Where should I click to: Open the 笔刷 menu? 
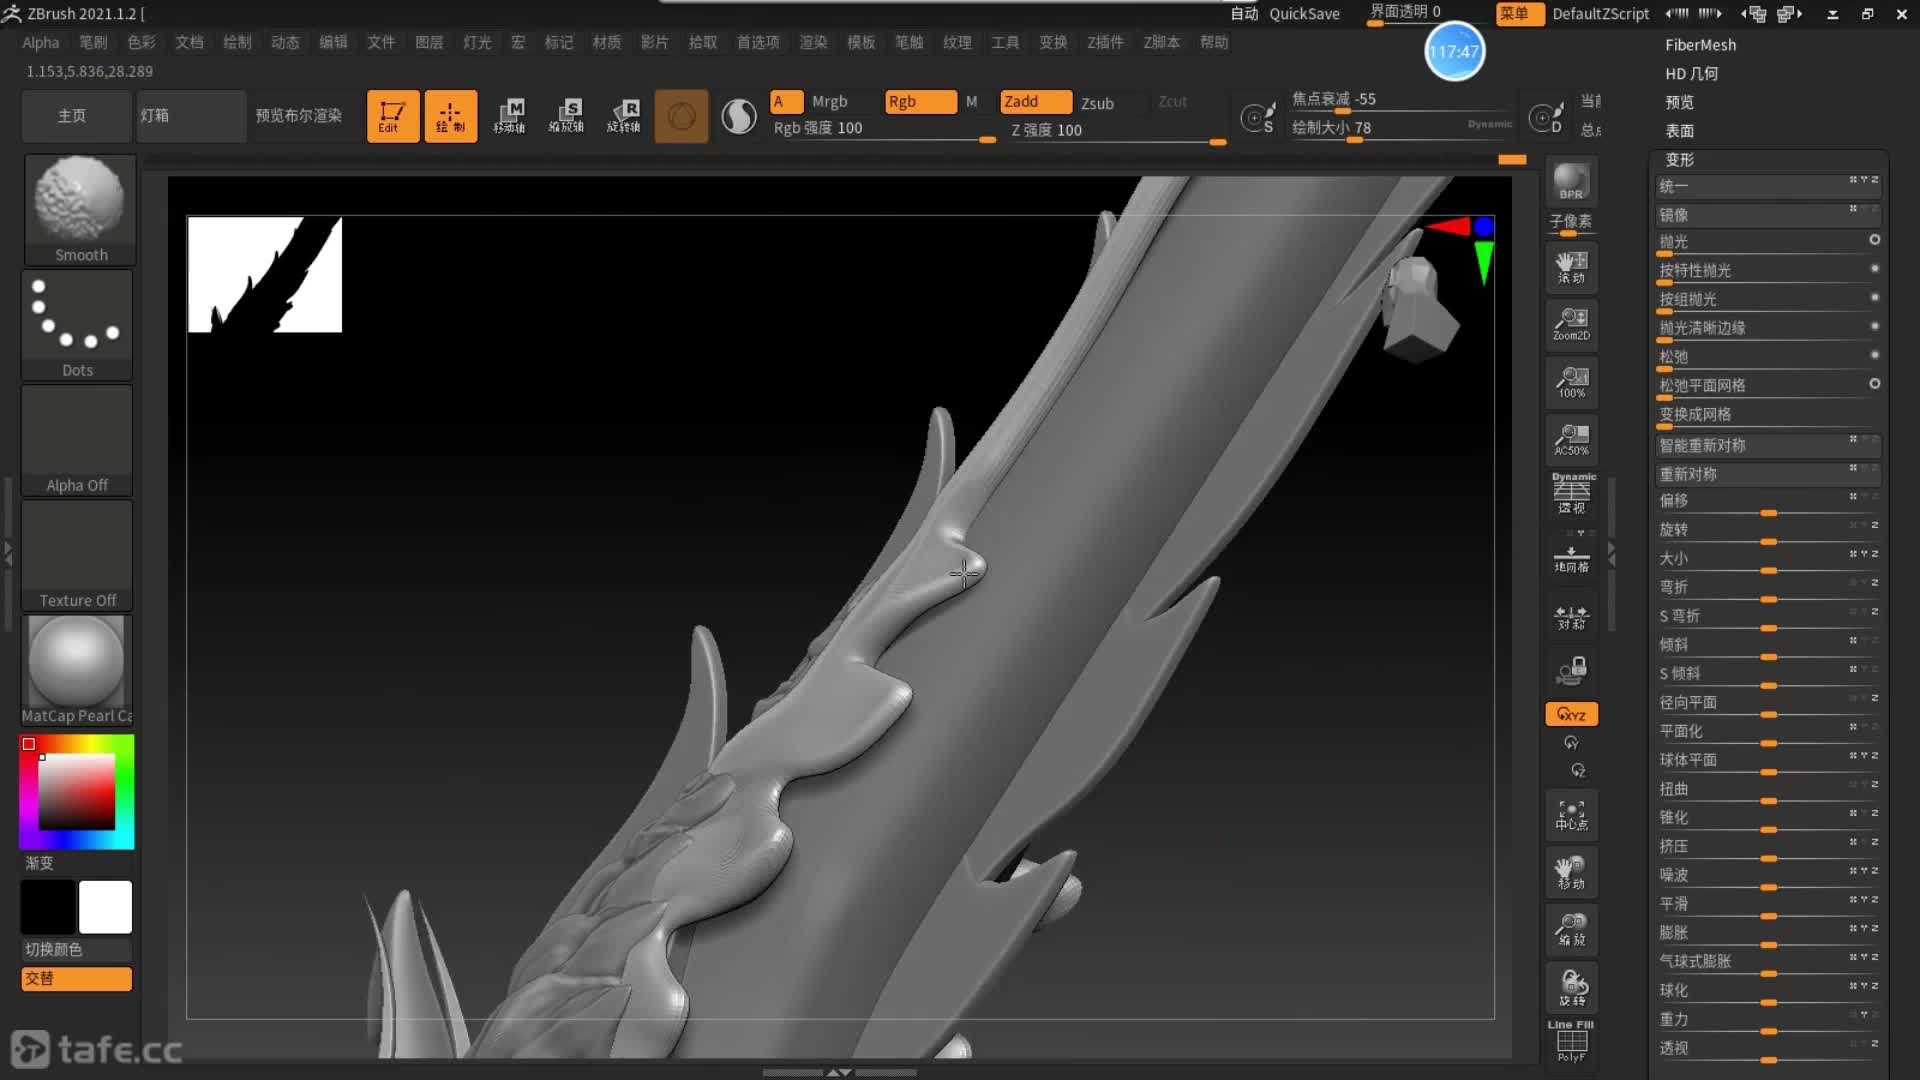[93, 42]
